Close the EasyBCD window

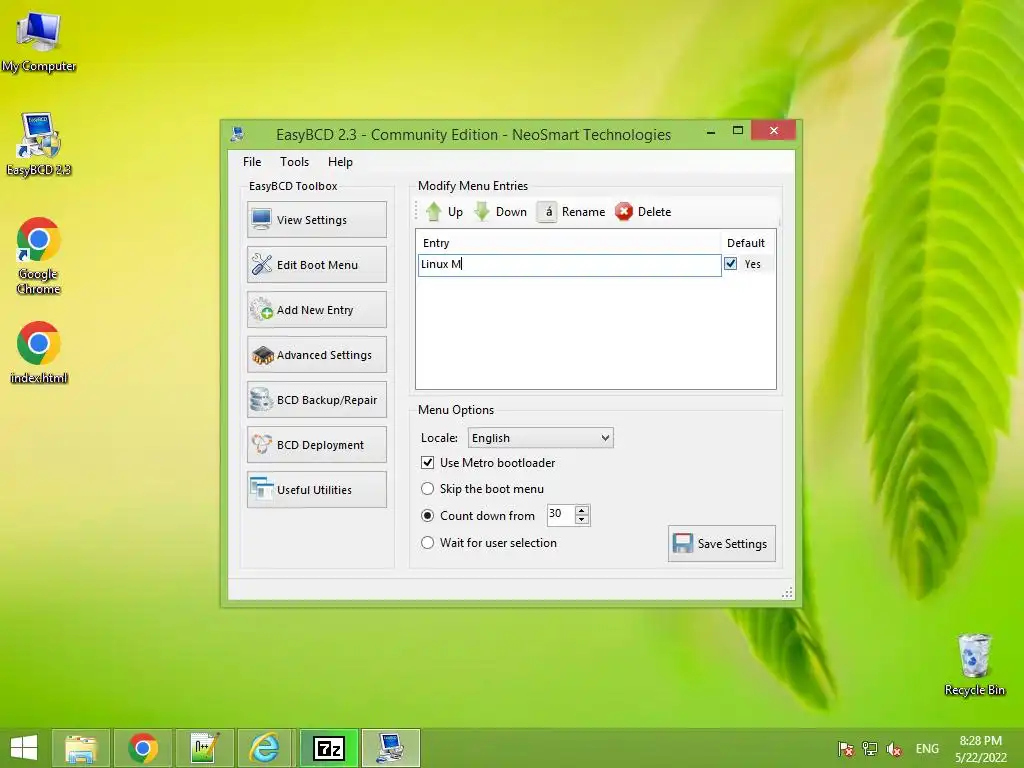[x=773, y=131]
